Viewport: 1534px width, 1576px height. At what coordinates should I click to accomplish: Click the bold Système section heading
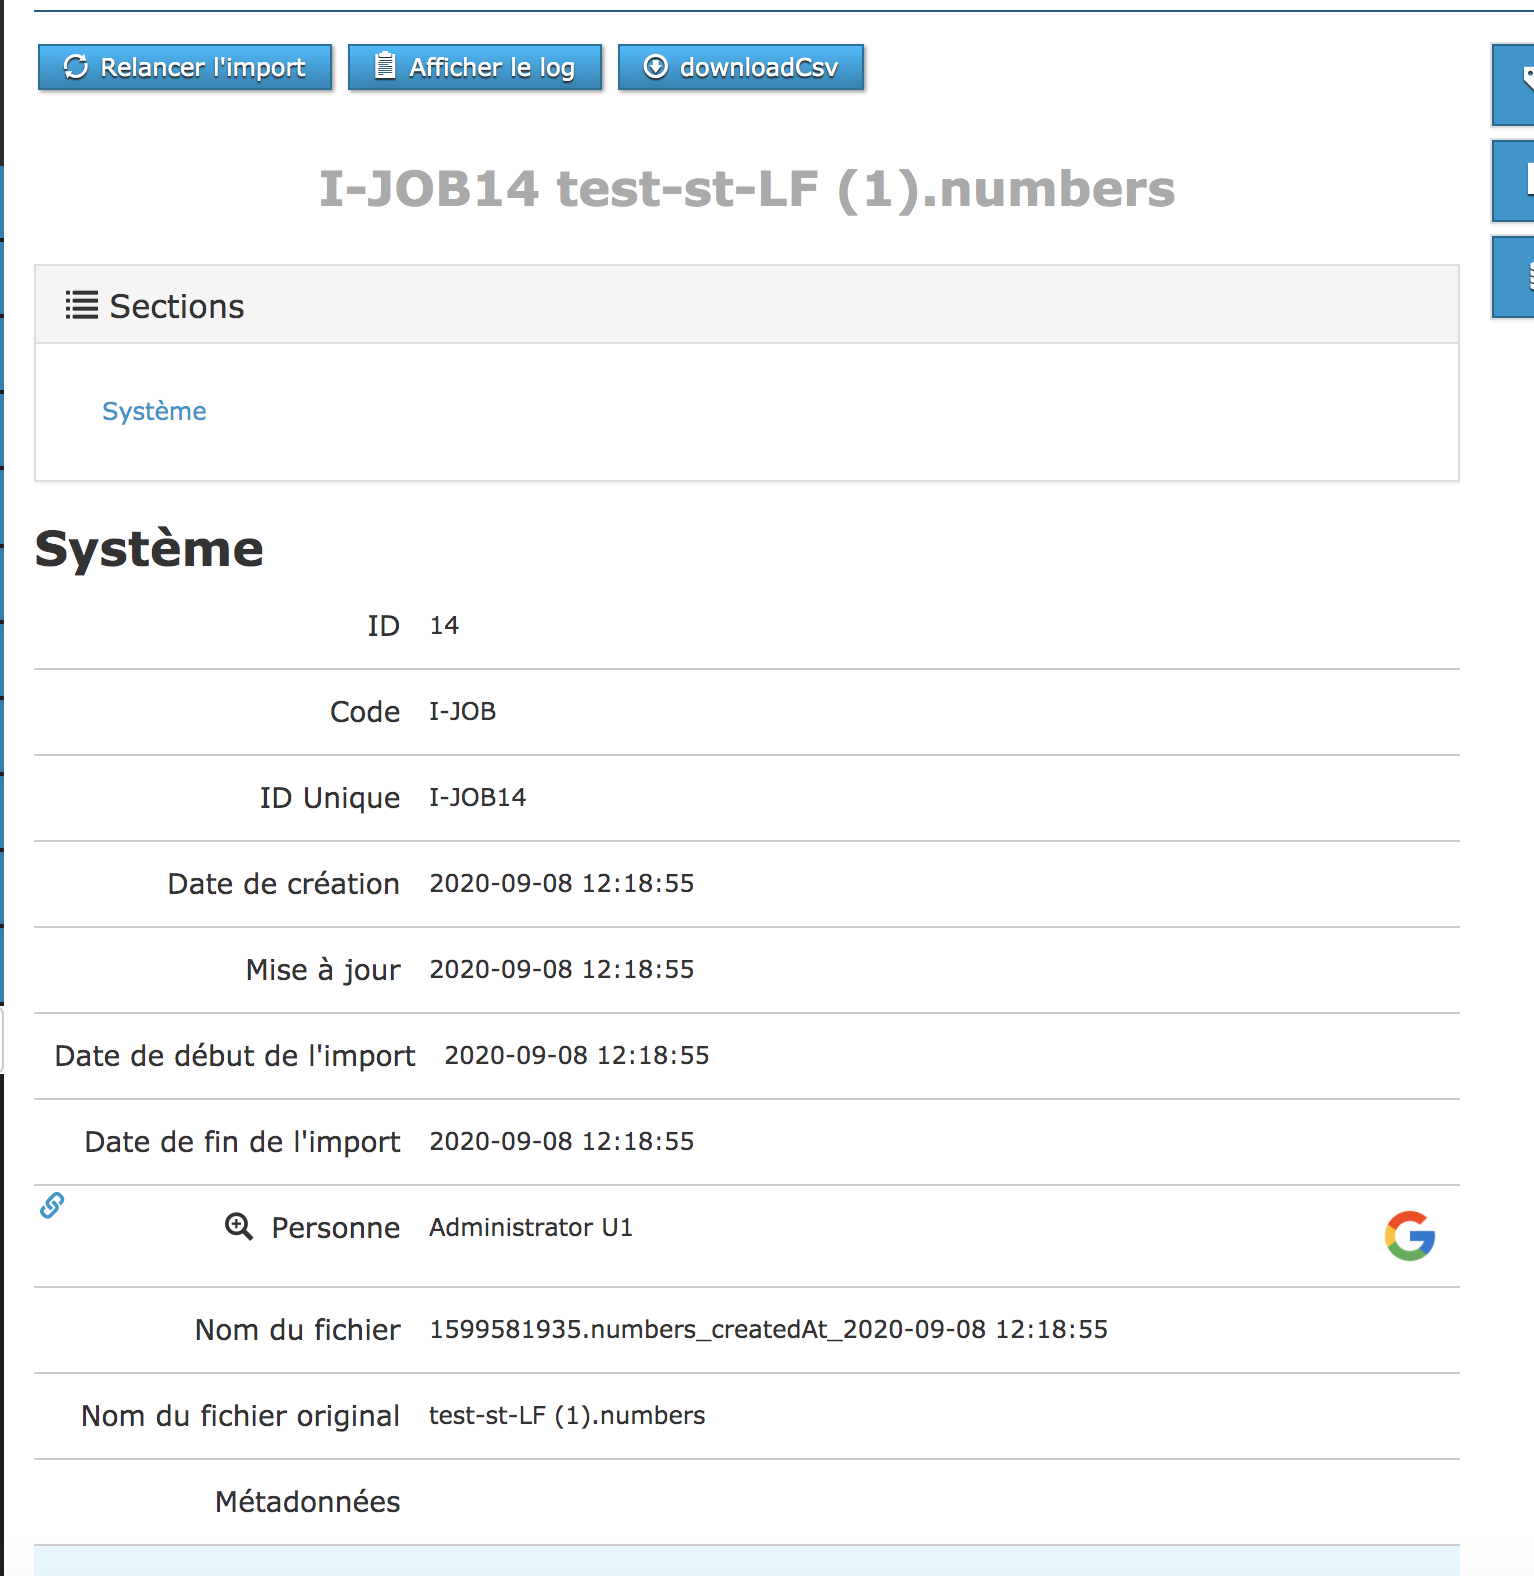[x=149, y=549]
